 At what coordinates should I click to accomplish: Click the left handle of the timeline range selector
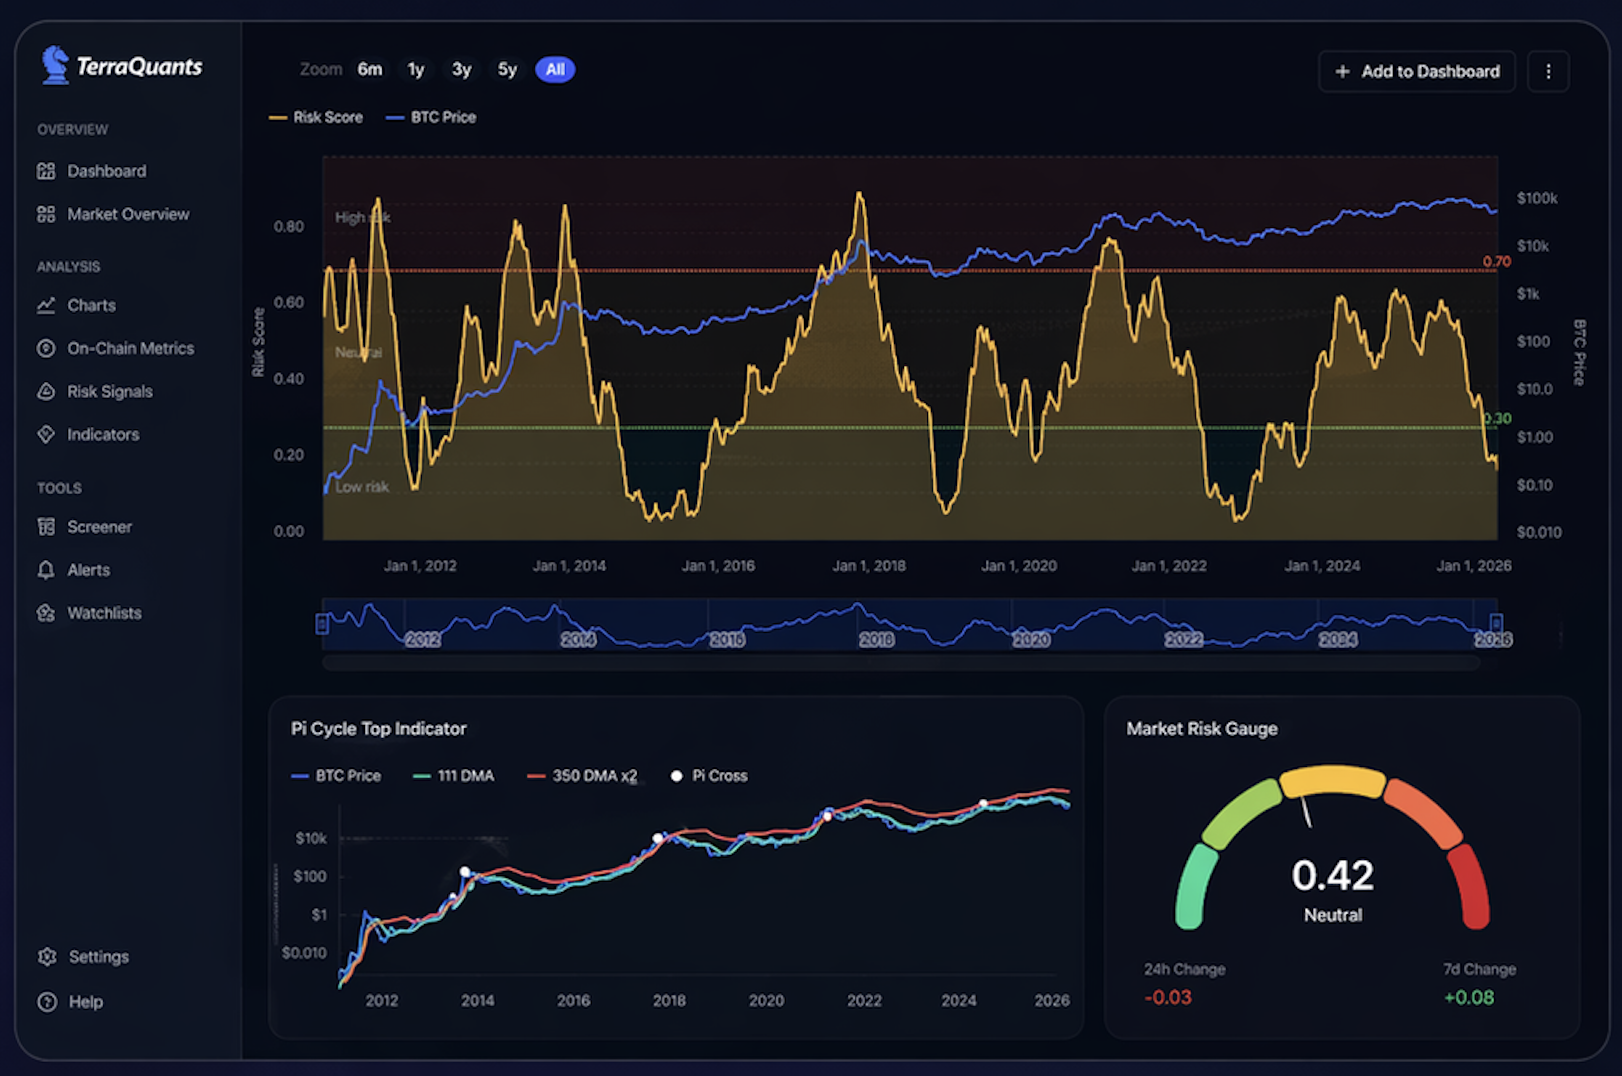click(322, 624)
